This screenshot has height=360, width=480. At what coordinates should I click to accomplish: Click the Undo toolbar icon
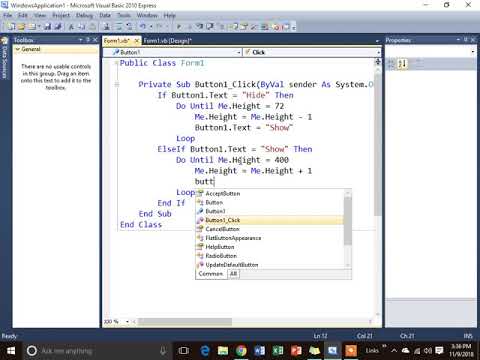[x=143, y=27]
